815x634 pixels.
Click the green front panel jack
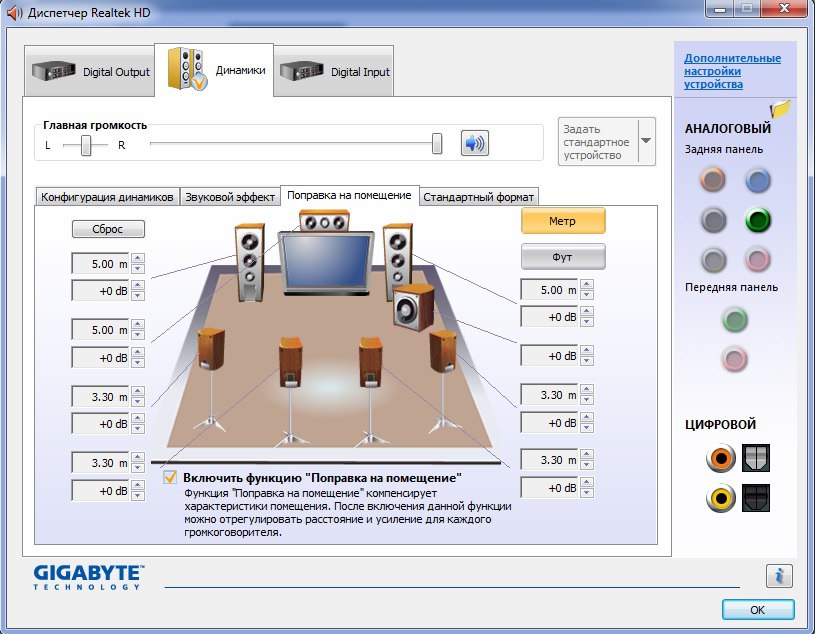click(x=735, y=320)
